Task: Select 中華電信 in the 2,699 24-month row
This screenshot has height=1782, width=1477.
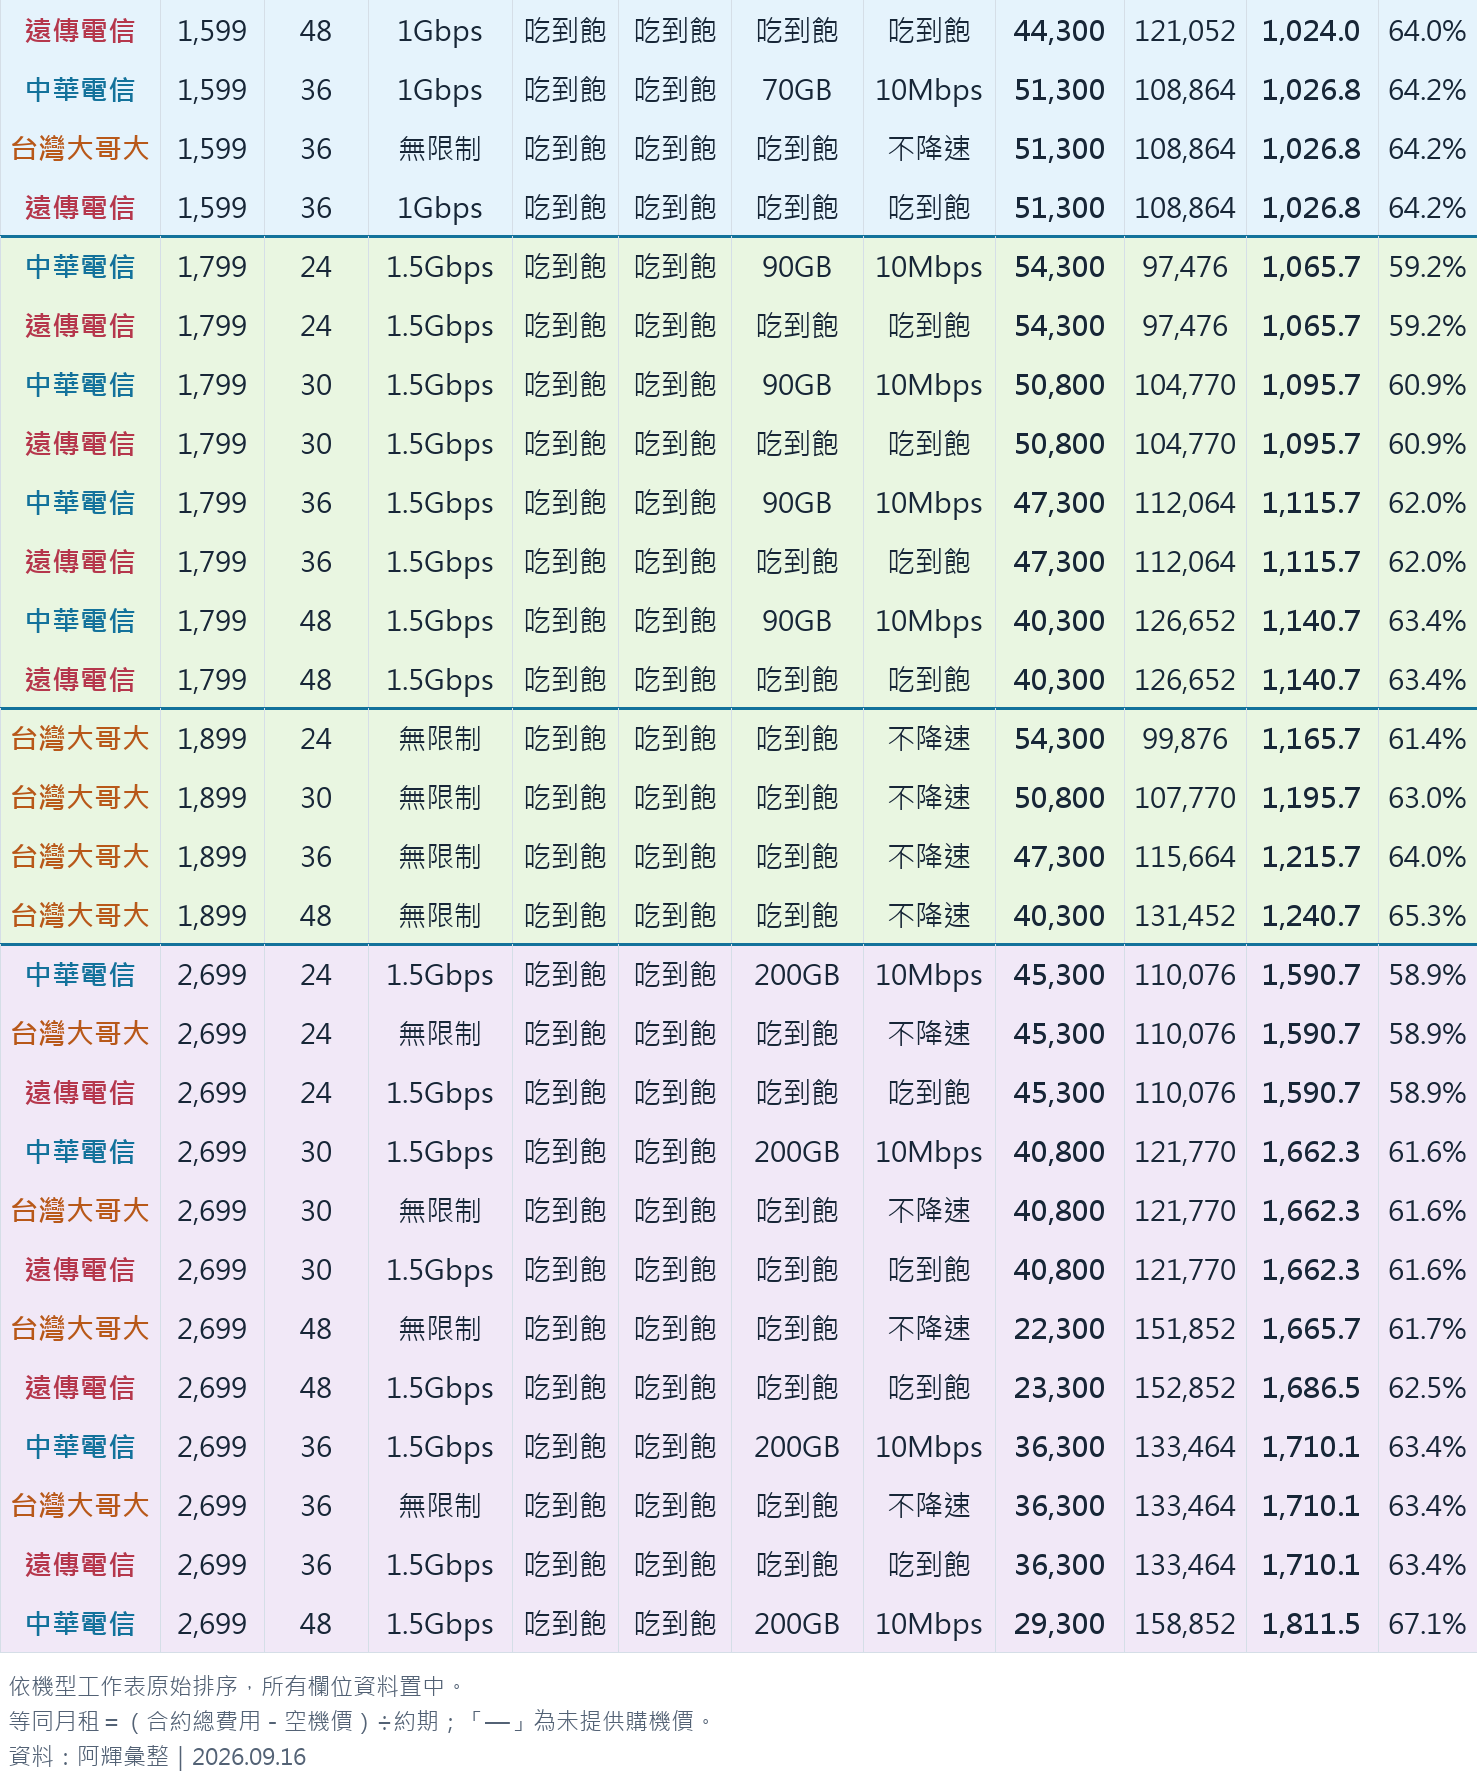Action: [80, 975]
